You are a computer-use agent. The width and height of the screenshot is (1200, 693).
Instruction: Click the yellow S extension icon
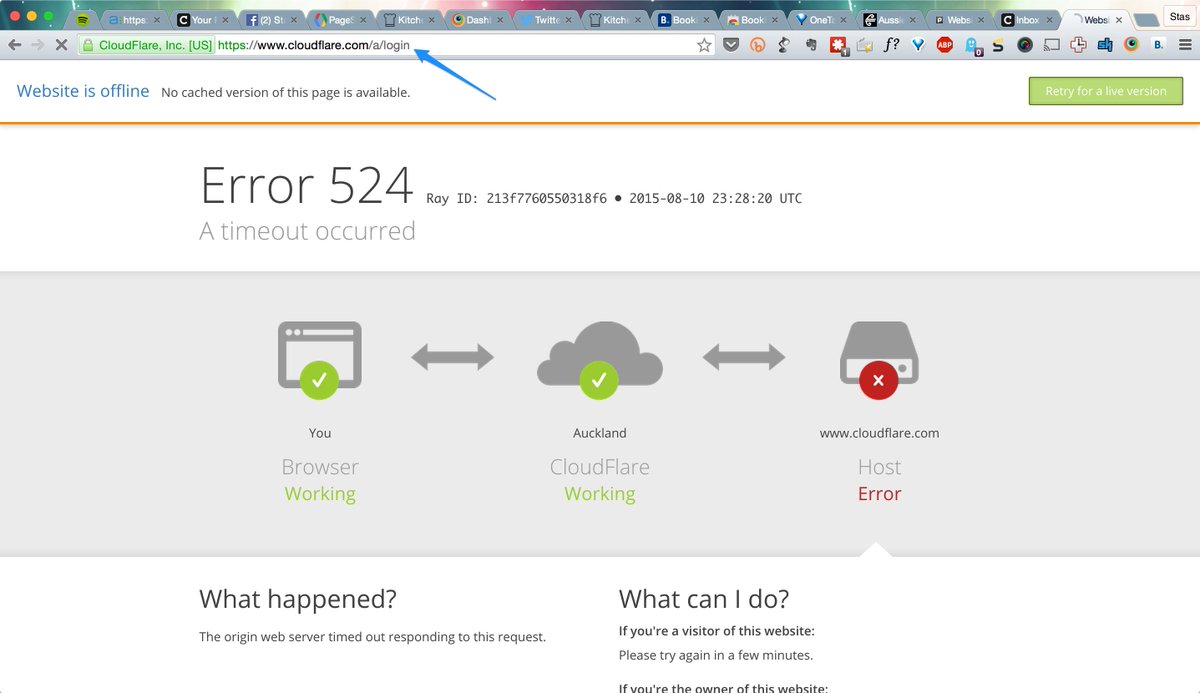pos(998,44)
